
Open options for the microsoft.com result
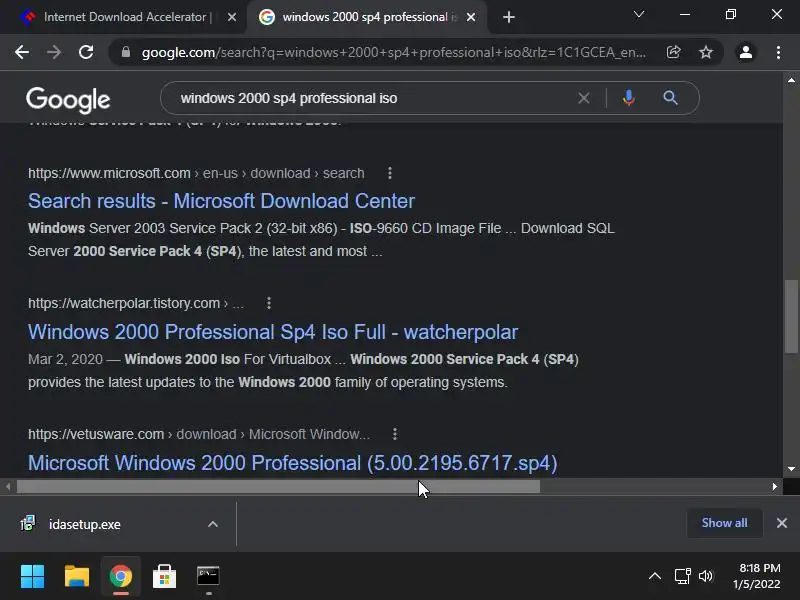point(390,173)
